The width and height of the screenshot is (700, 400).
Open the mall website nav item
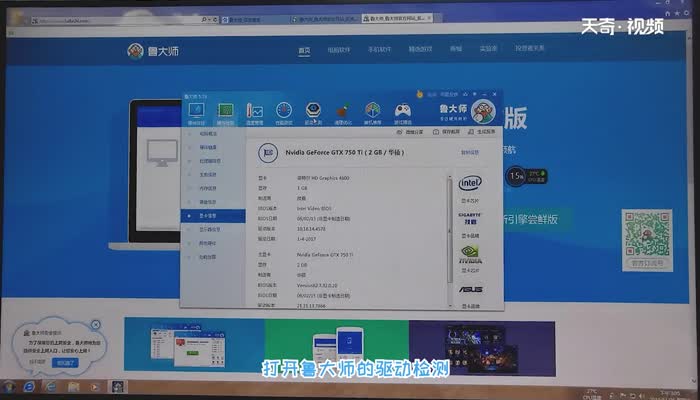coord(456,49)
